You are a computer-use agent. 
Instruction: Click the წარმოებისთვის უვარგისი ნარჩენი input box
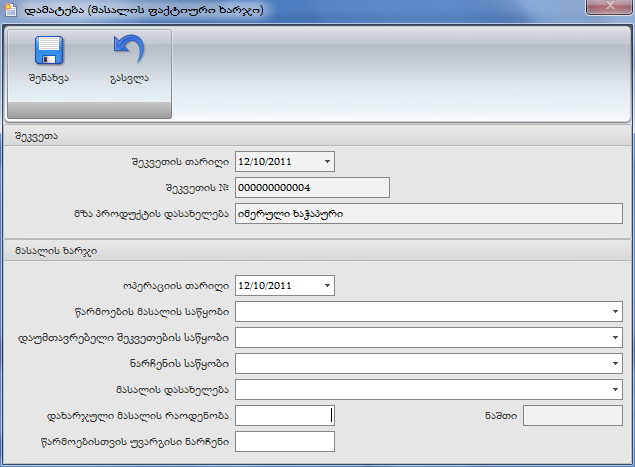pos(284,442)
